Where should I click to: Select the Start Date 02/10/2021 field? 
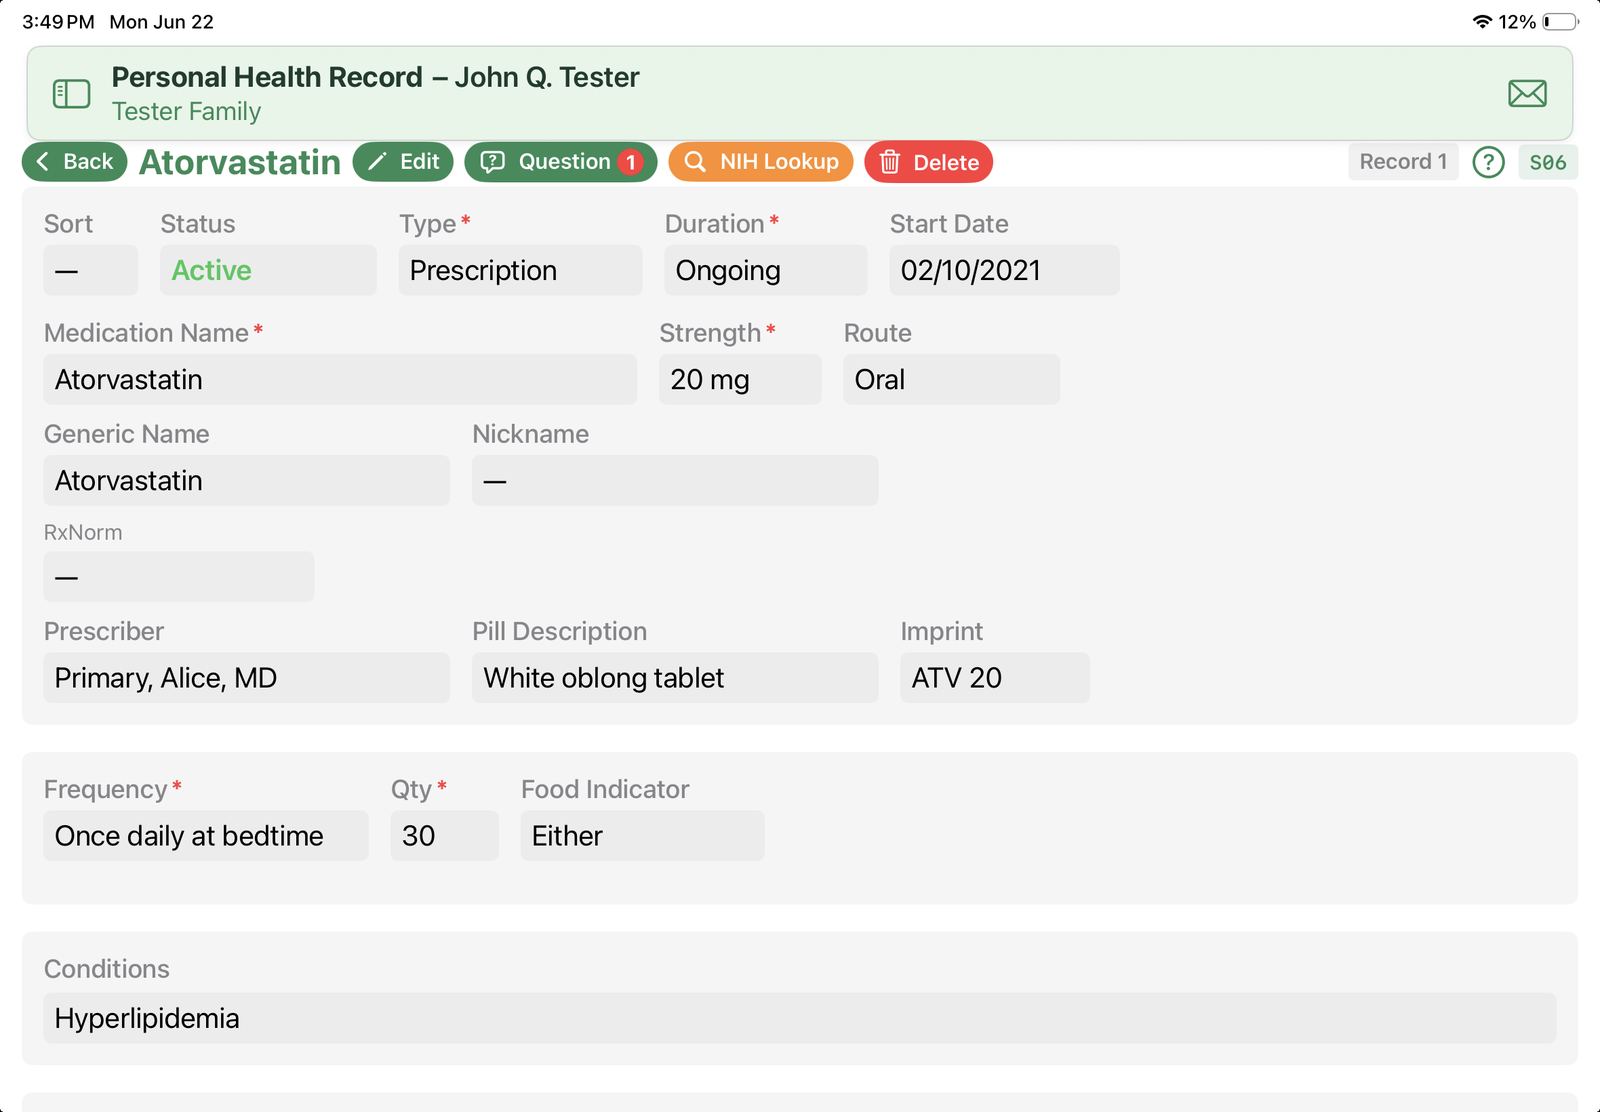tap(1004, 270)
